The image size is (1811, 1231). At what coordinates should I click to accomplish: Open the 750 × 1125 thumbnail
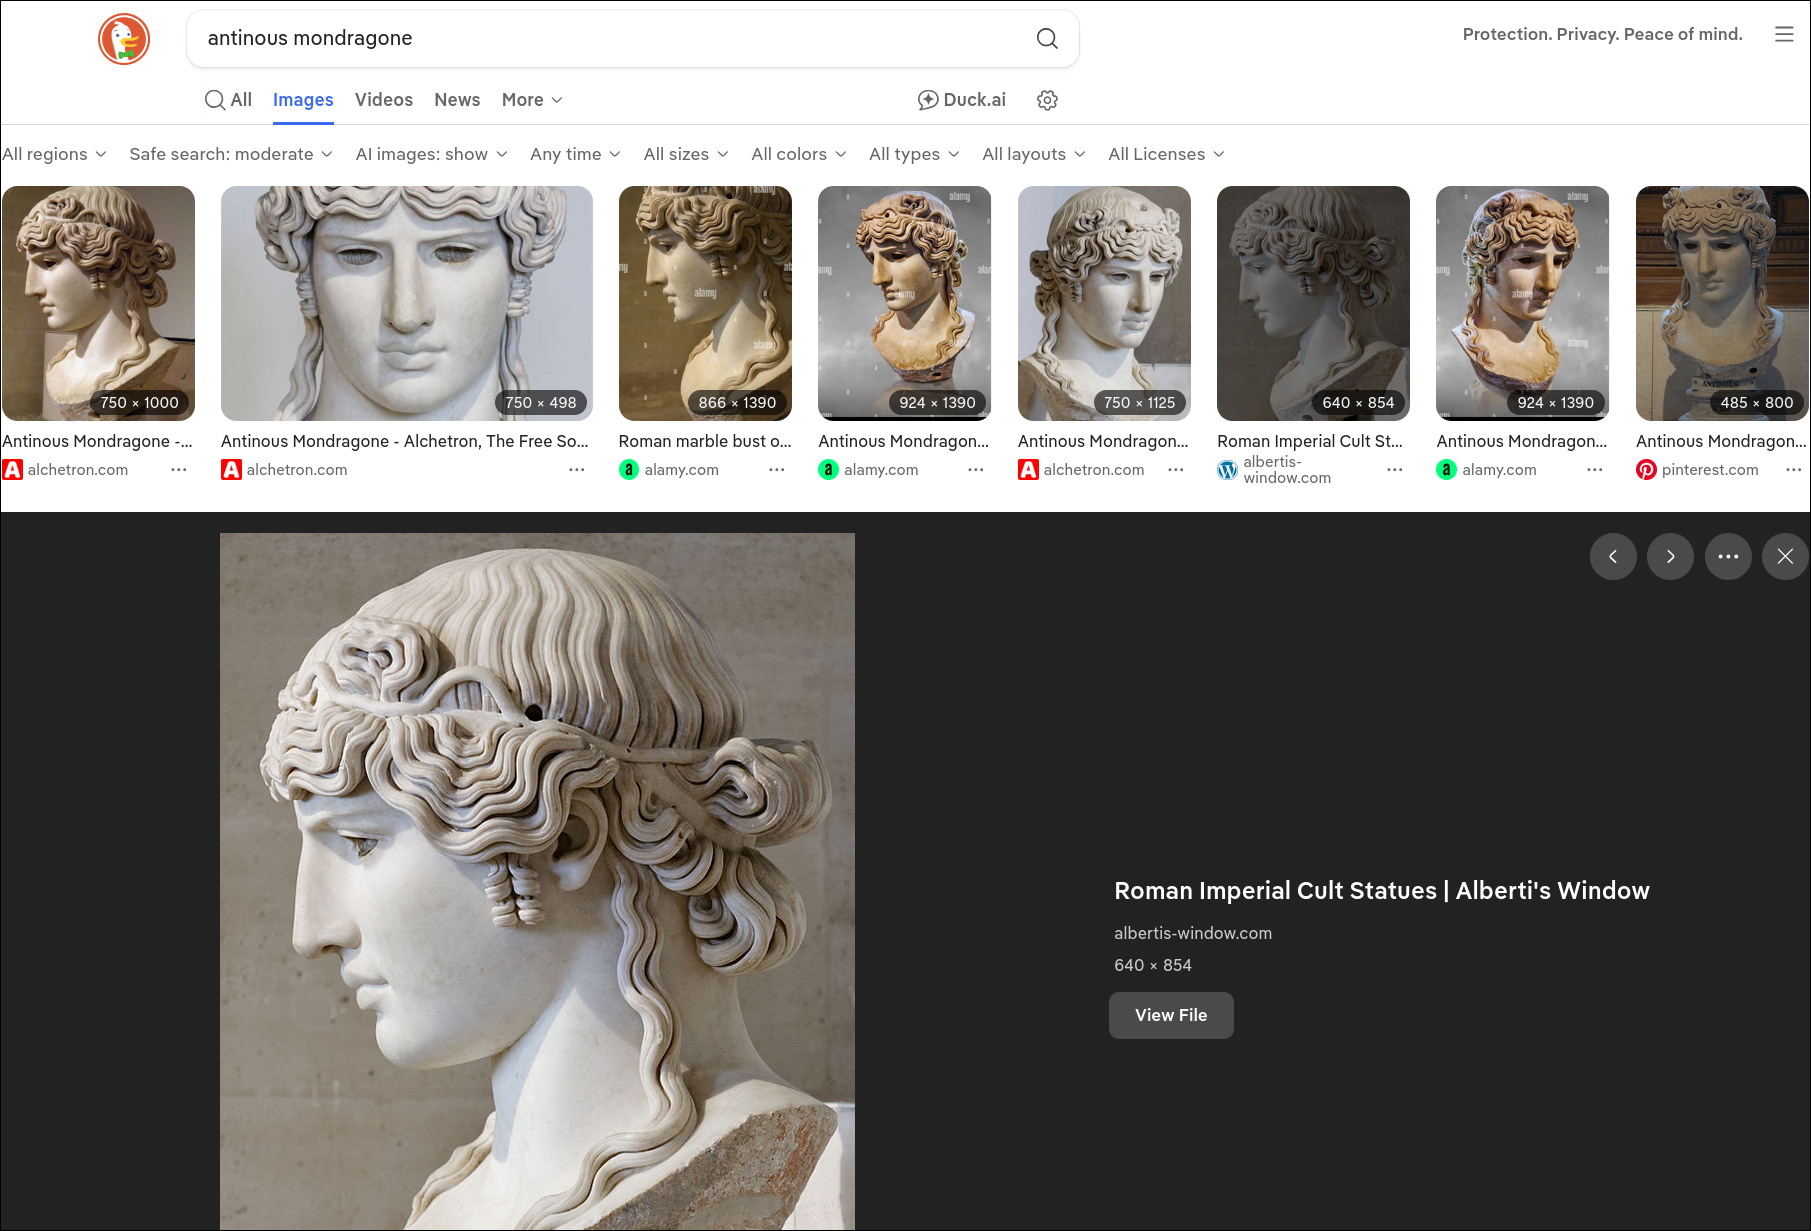(x=1104, y=303)
